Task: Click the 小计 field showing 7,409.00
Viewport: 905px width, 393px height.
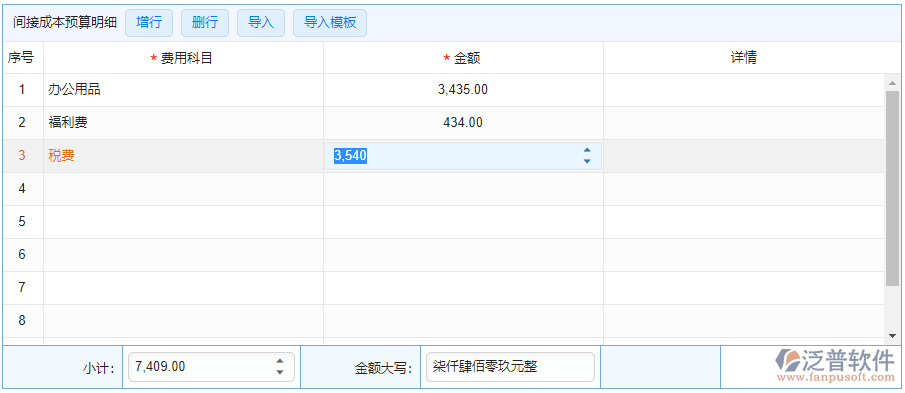Action: [x=211, y=367]
